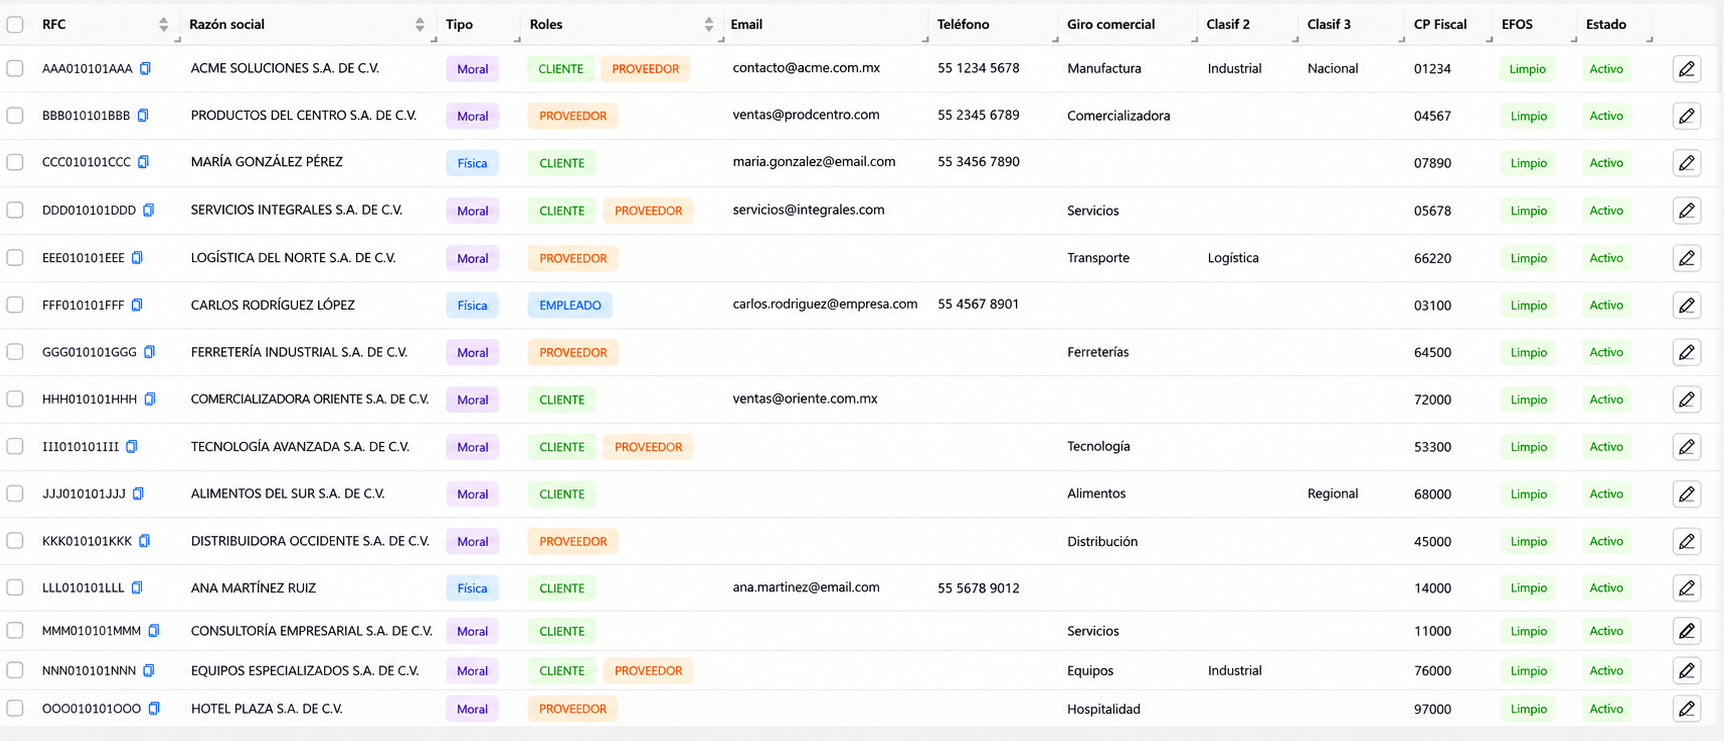The height and width of the screenshot is (741, 1724).
Task: Click the Giro comercial column header
Action: pos(1110,24)
